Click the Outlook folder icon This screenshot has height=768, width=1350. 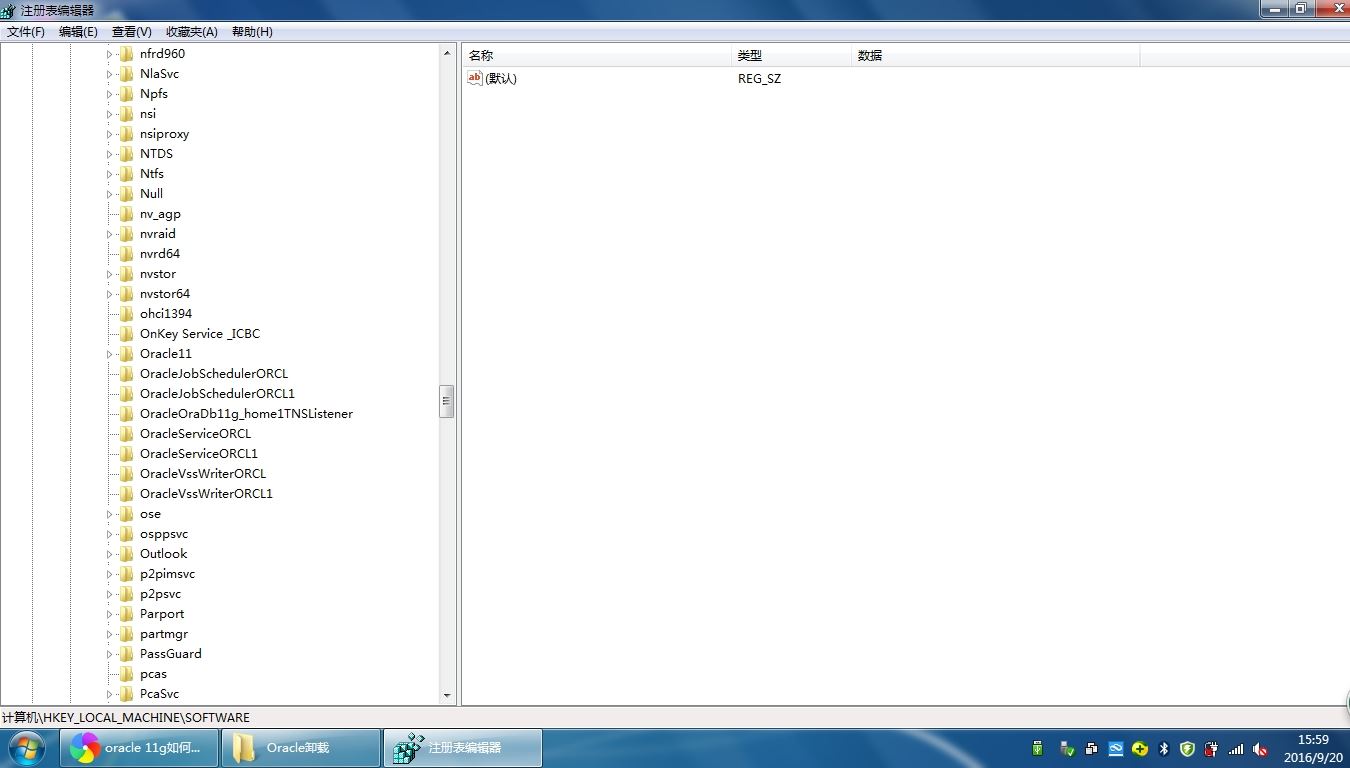pyautogui.click(x=126, y=554)
